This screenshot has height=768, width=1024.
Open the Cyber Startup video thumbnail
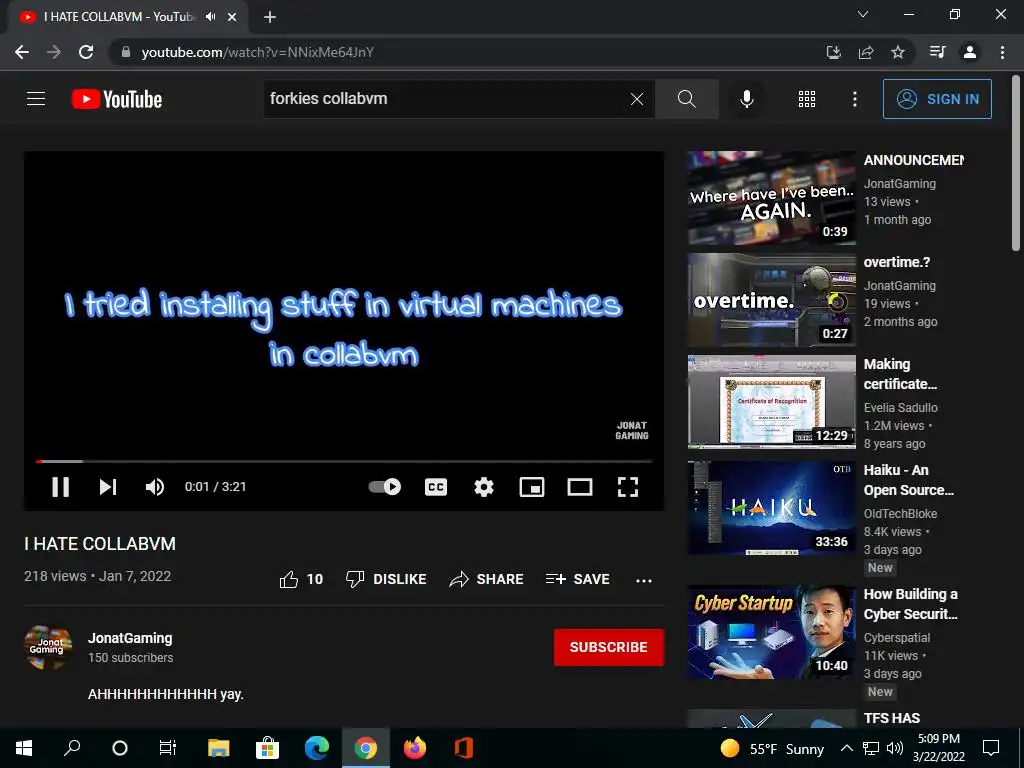[x=771, y=632]
